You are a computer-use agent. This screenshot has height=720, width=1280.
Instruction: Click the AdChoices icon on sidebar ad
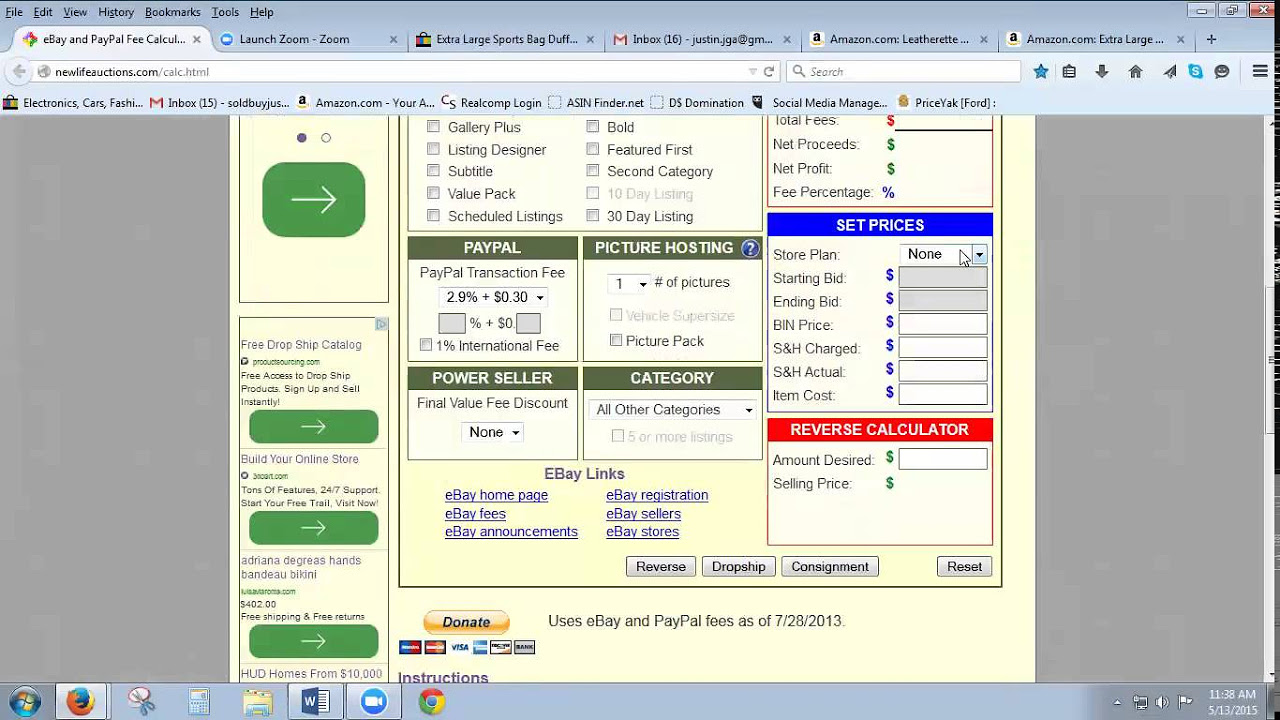[x=381, y=324]
